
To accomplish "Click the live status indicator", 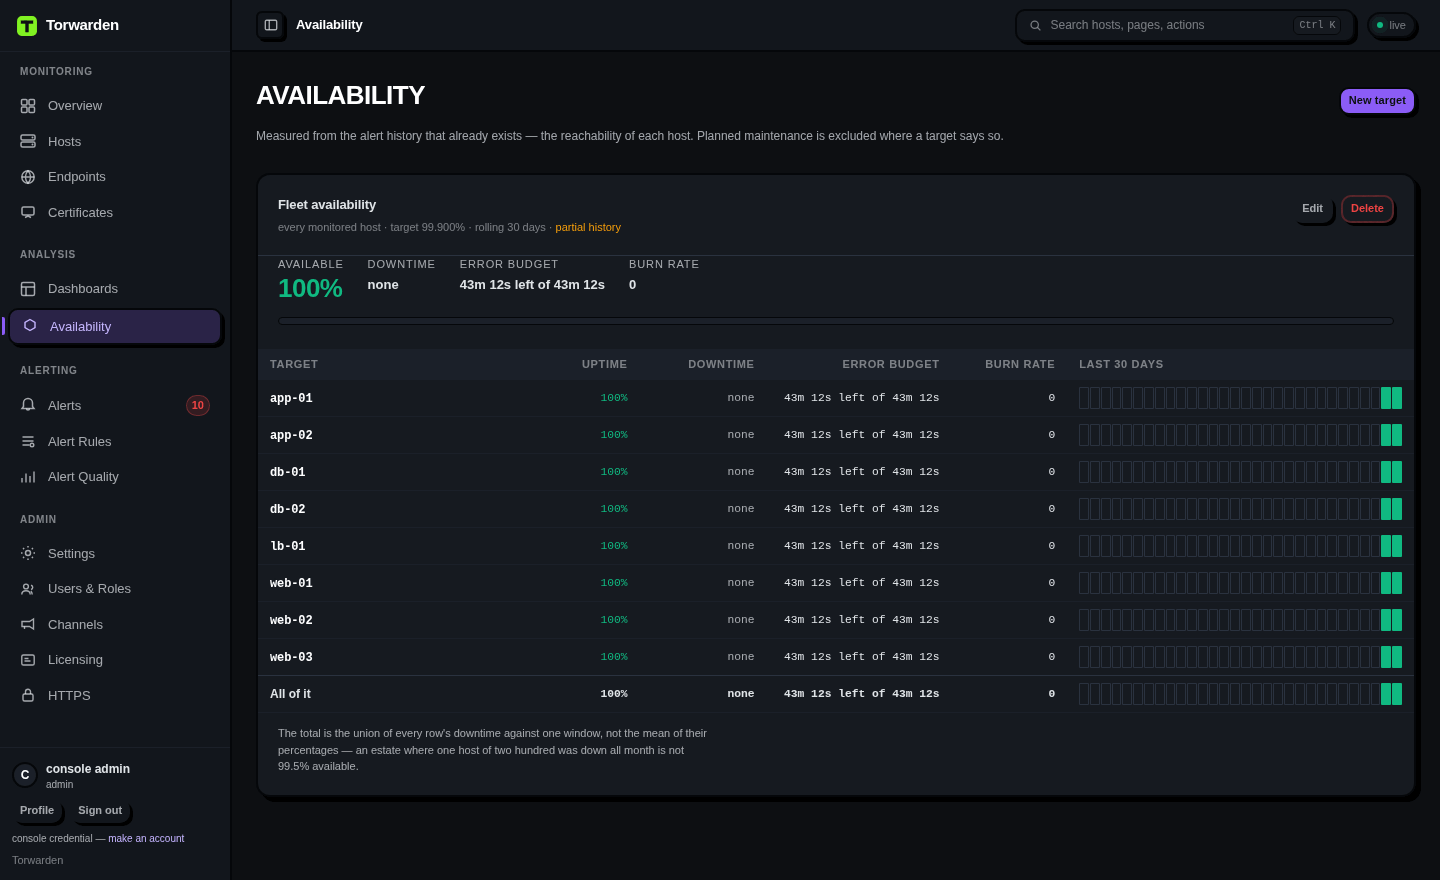I will [x=1391, y=26].
